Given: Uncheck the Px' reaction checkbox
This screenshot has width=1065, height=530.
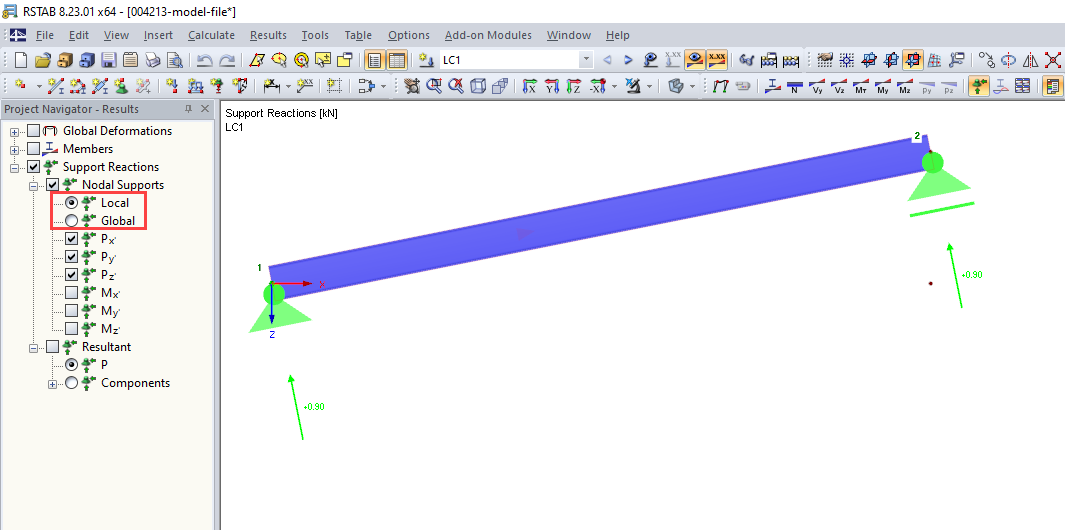Looking at the screenshot, I should point(71,238).
